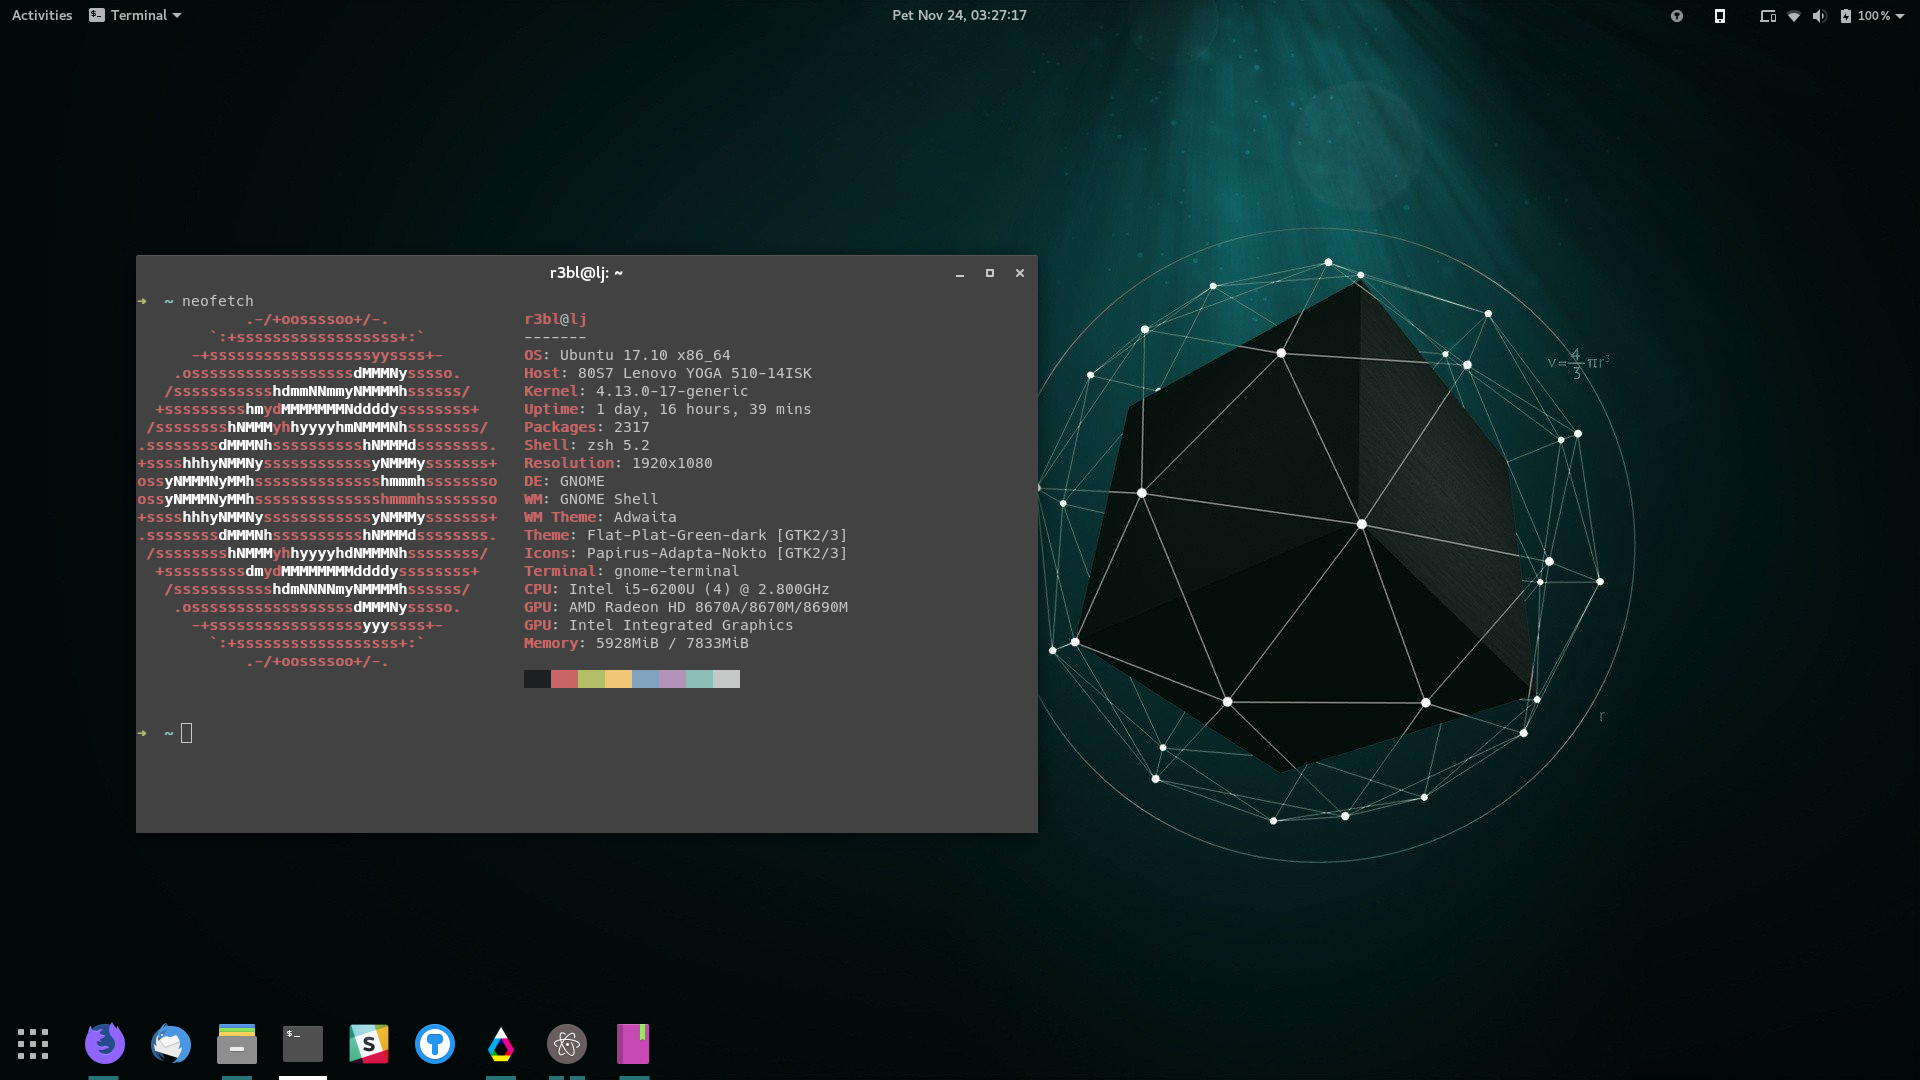Viewport: 1920px width, 1080px height.
Task: Open the clock and calendar menu
Action: click(959, 15)
